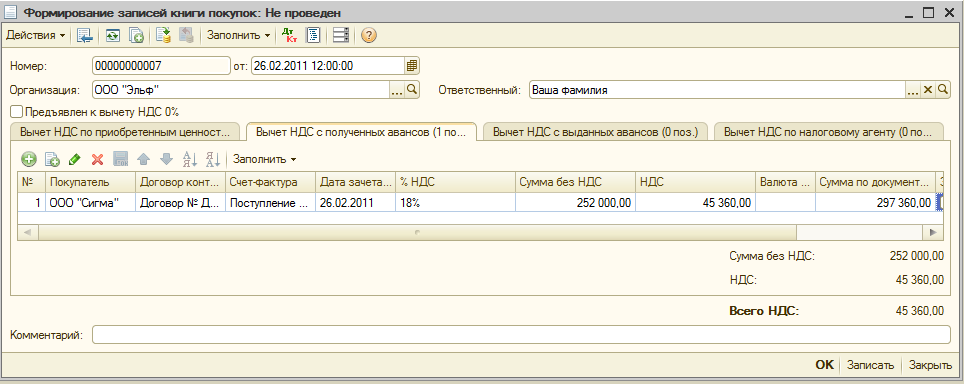Sort rows descending with Я-А icon

[x=213, y=160]
